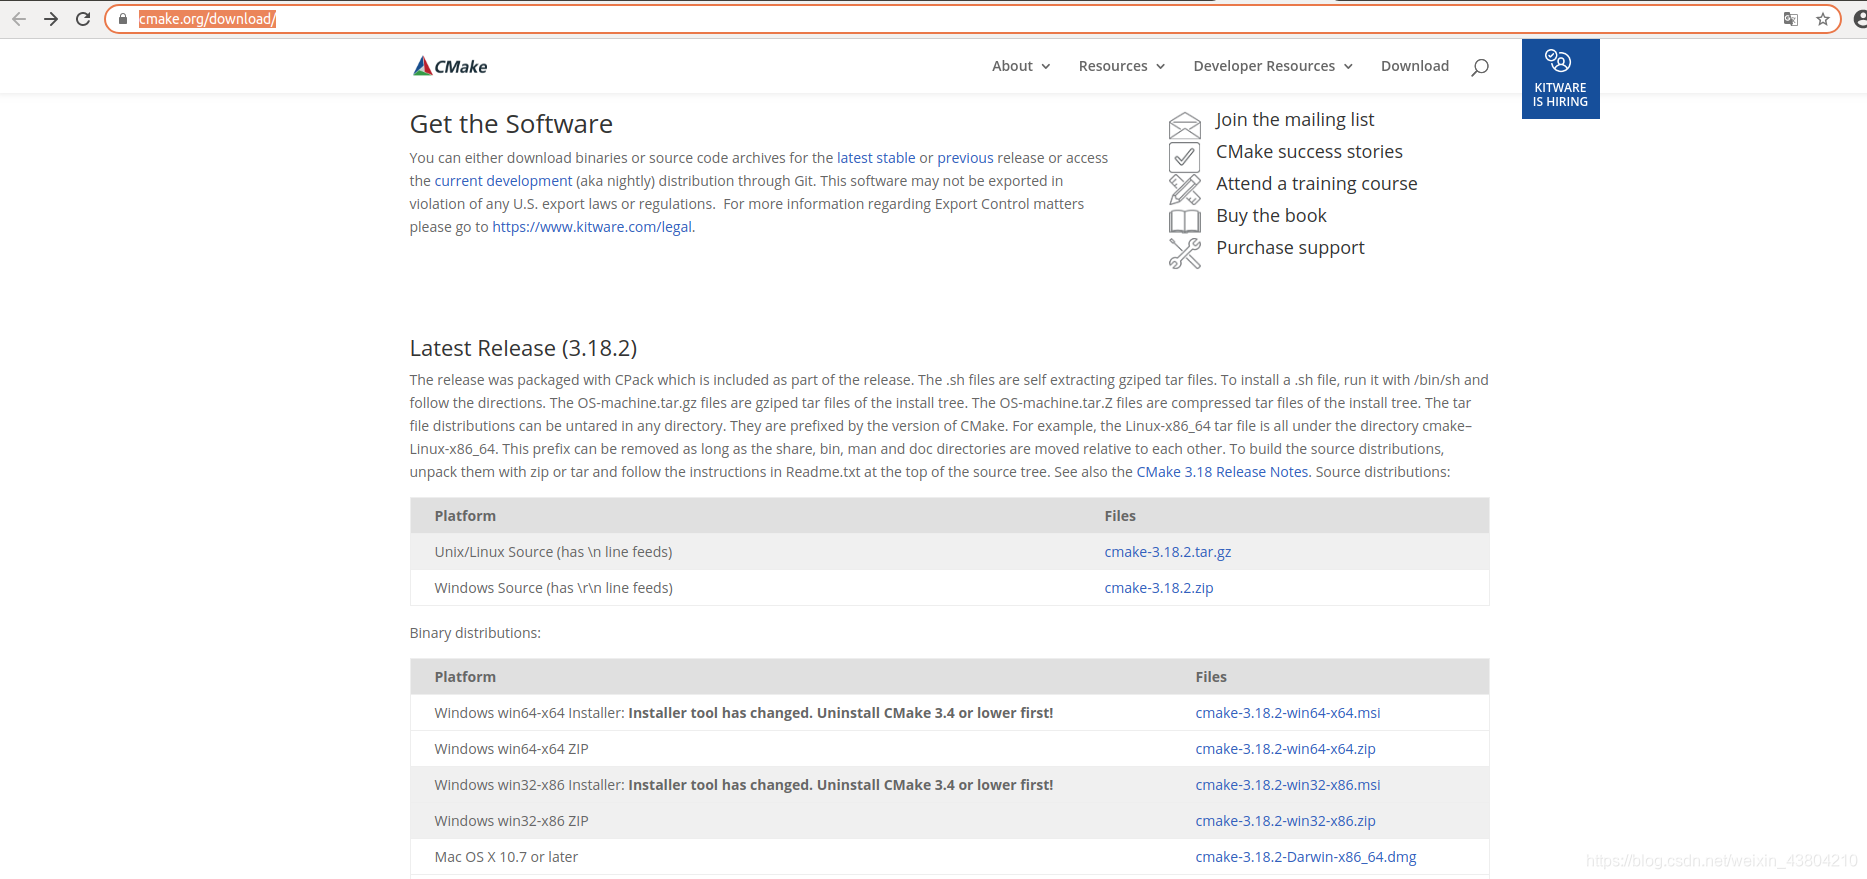This screenshot has width=1867, height=879.
Task: Go forward with browser forward arrow
Action: [51, 19]
